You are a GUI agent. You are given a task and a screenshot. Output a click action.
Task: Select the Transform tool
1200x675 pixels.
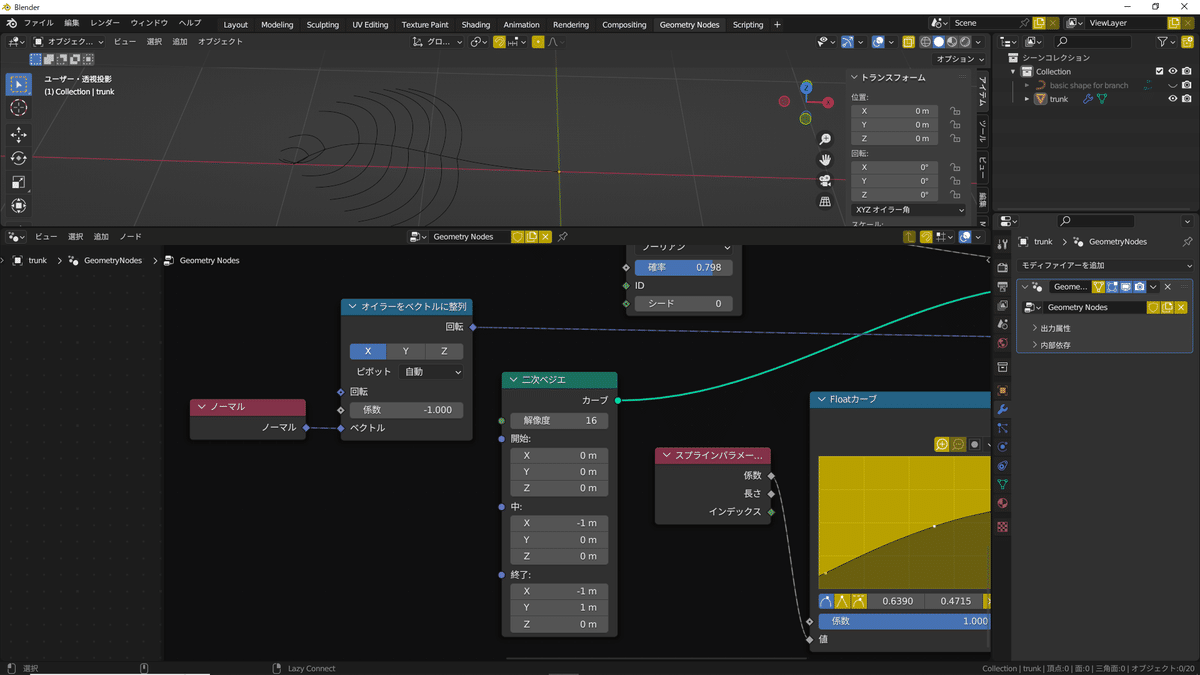coord(19,206)
